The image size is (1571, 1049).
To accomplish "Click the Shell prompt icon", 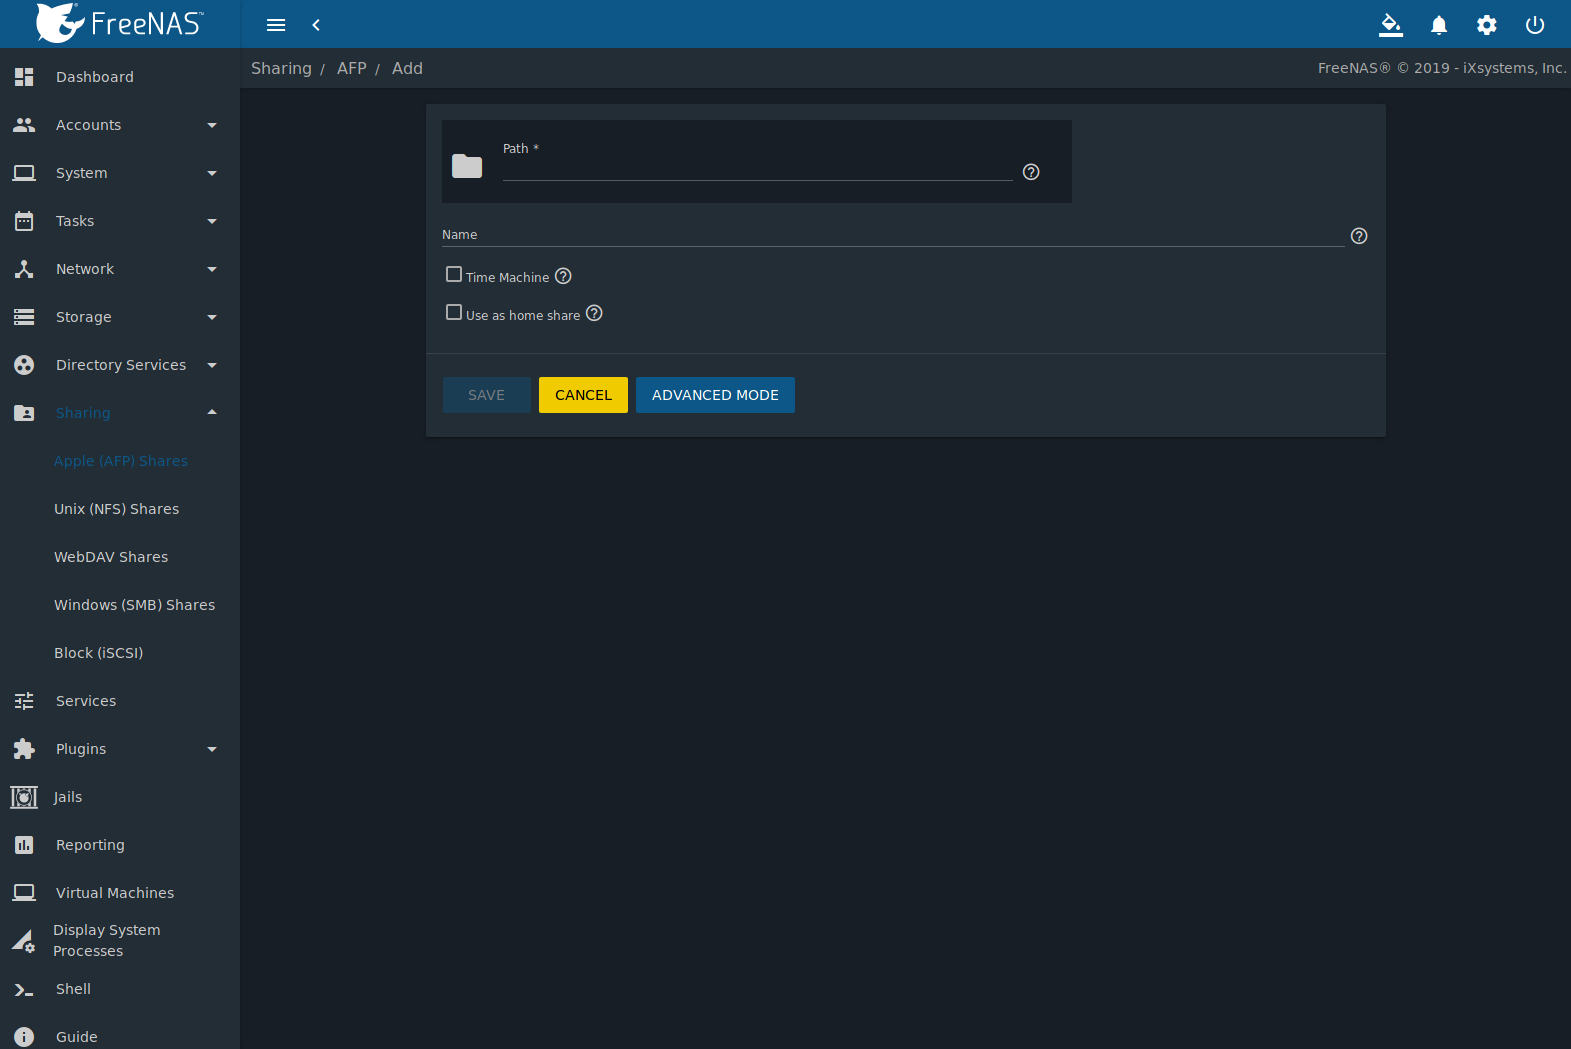I will 24,990.
